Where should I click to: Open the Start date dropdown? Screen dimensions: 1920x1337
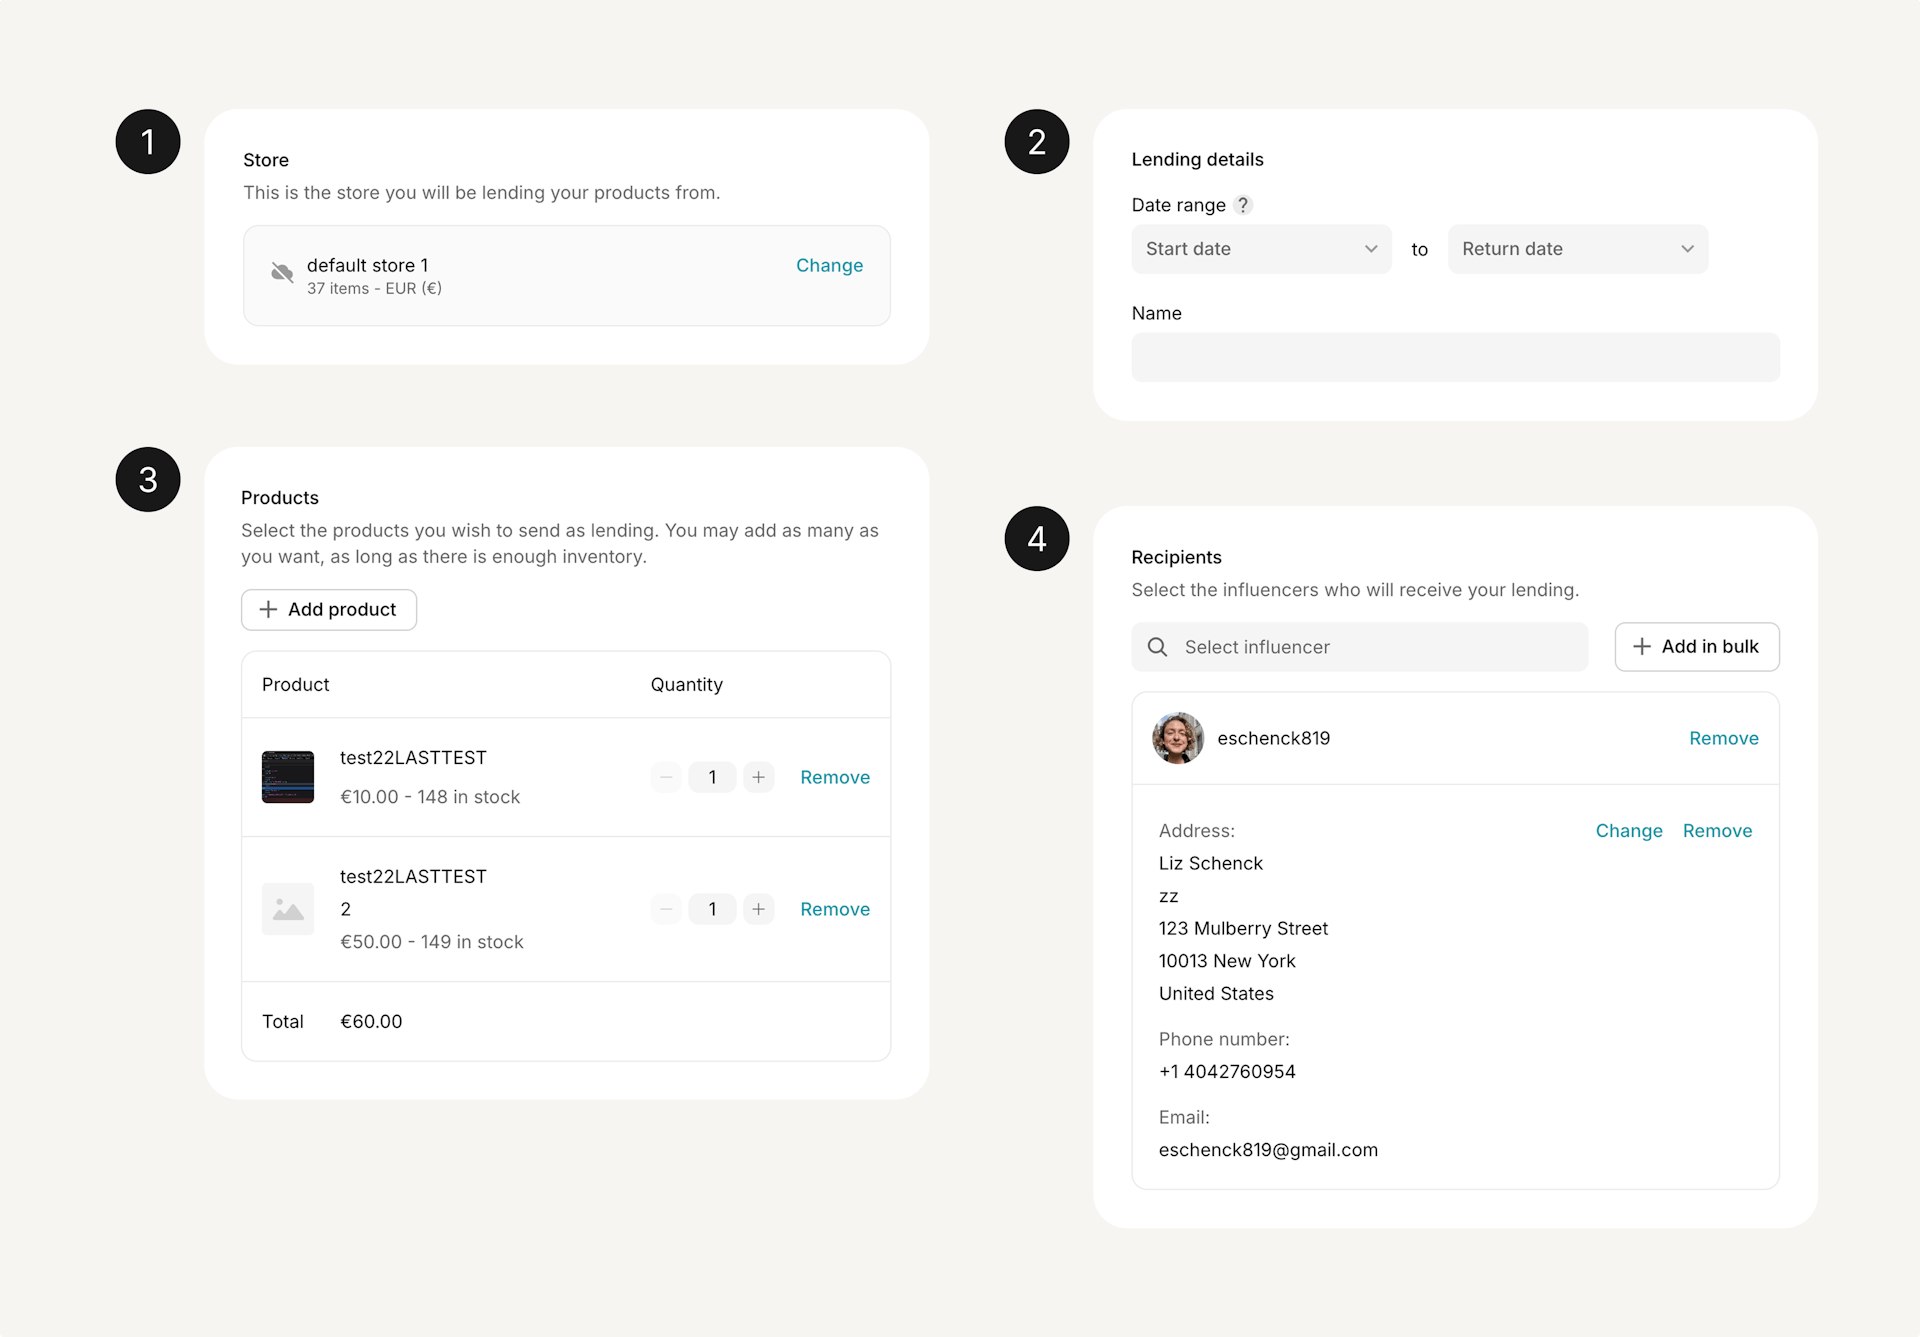(x=1261, y=249)
